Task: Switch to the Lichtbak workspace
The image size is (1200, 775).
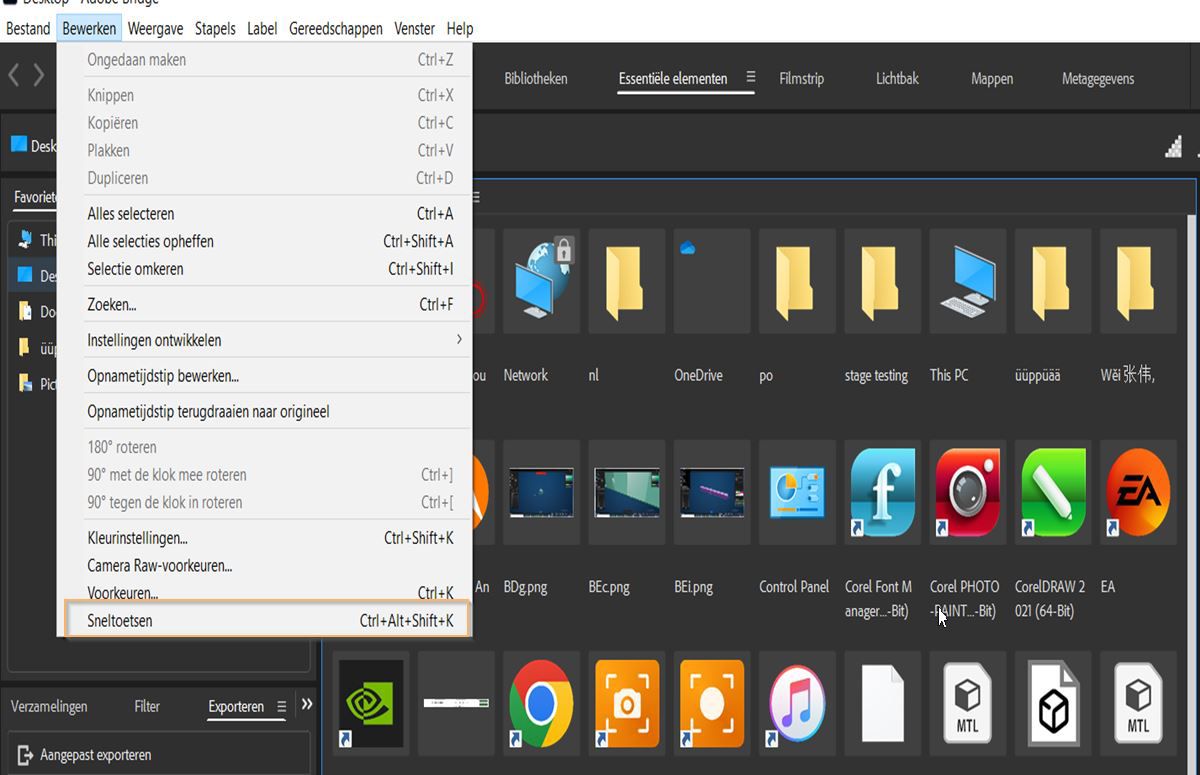Action: 897,78
